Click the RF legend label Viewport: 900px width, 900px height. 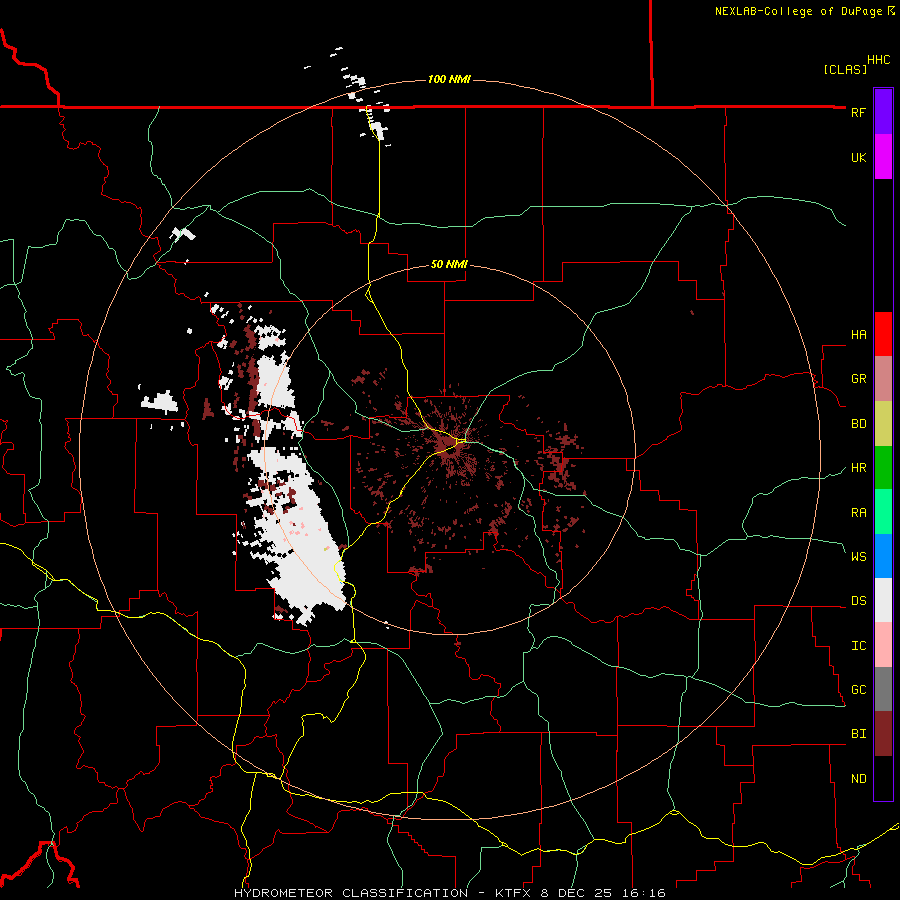pyautogui.click(x=858, y=112)
